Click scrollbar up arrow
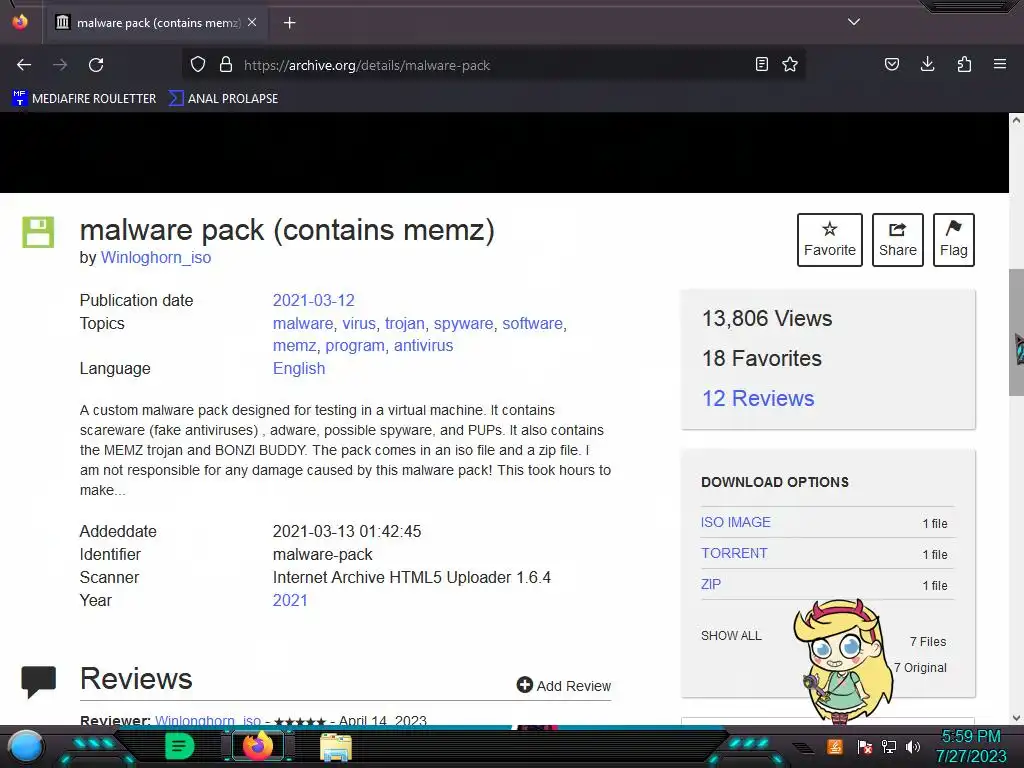1024x768 pixels. click(1016, 120)
